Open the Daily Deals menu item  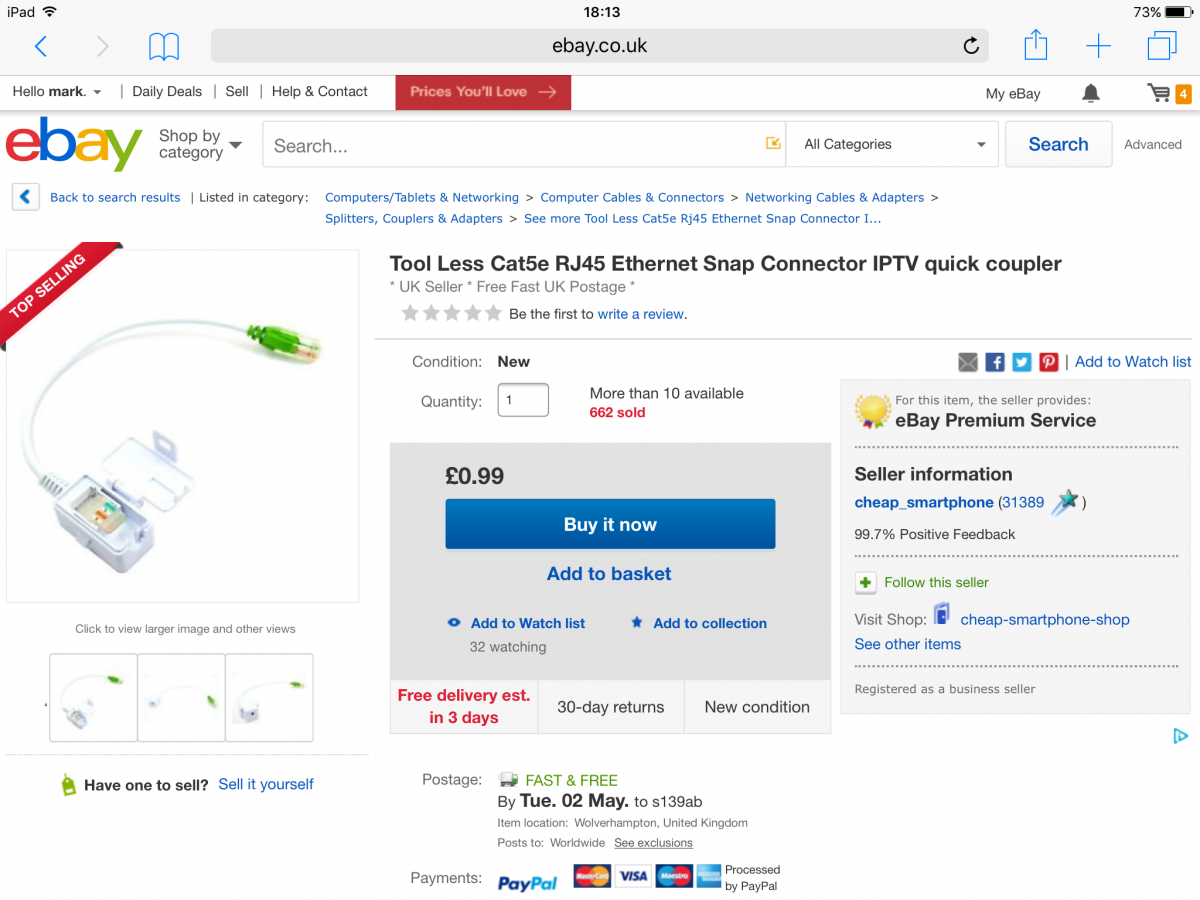(167, 91)
